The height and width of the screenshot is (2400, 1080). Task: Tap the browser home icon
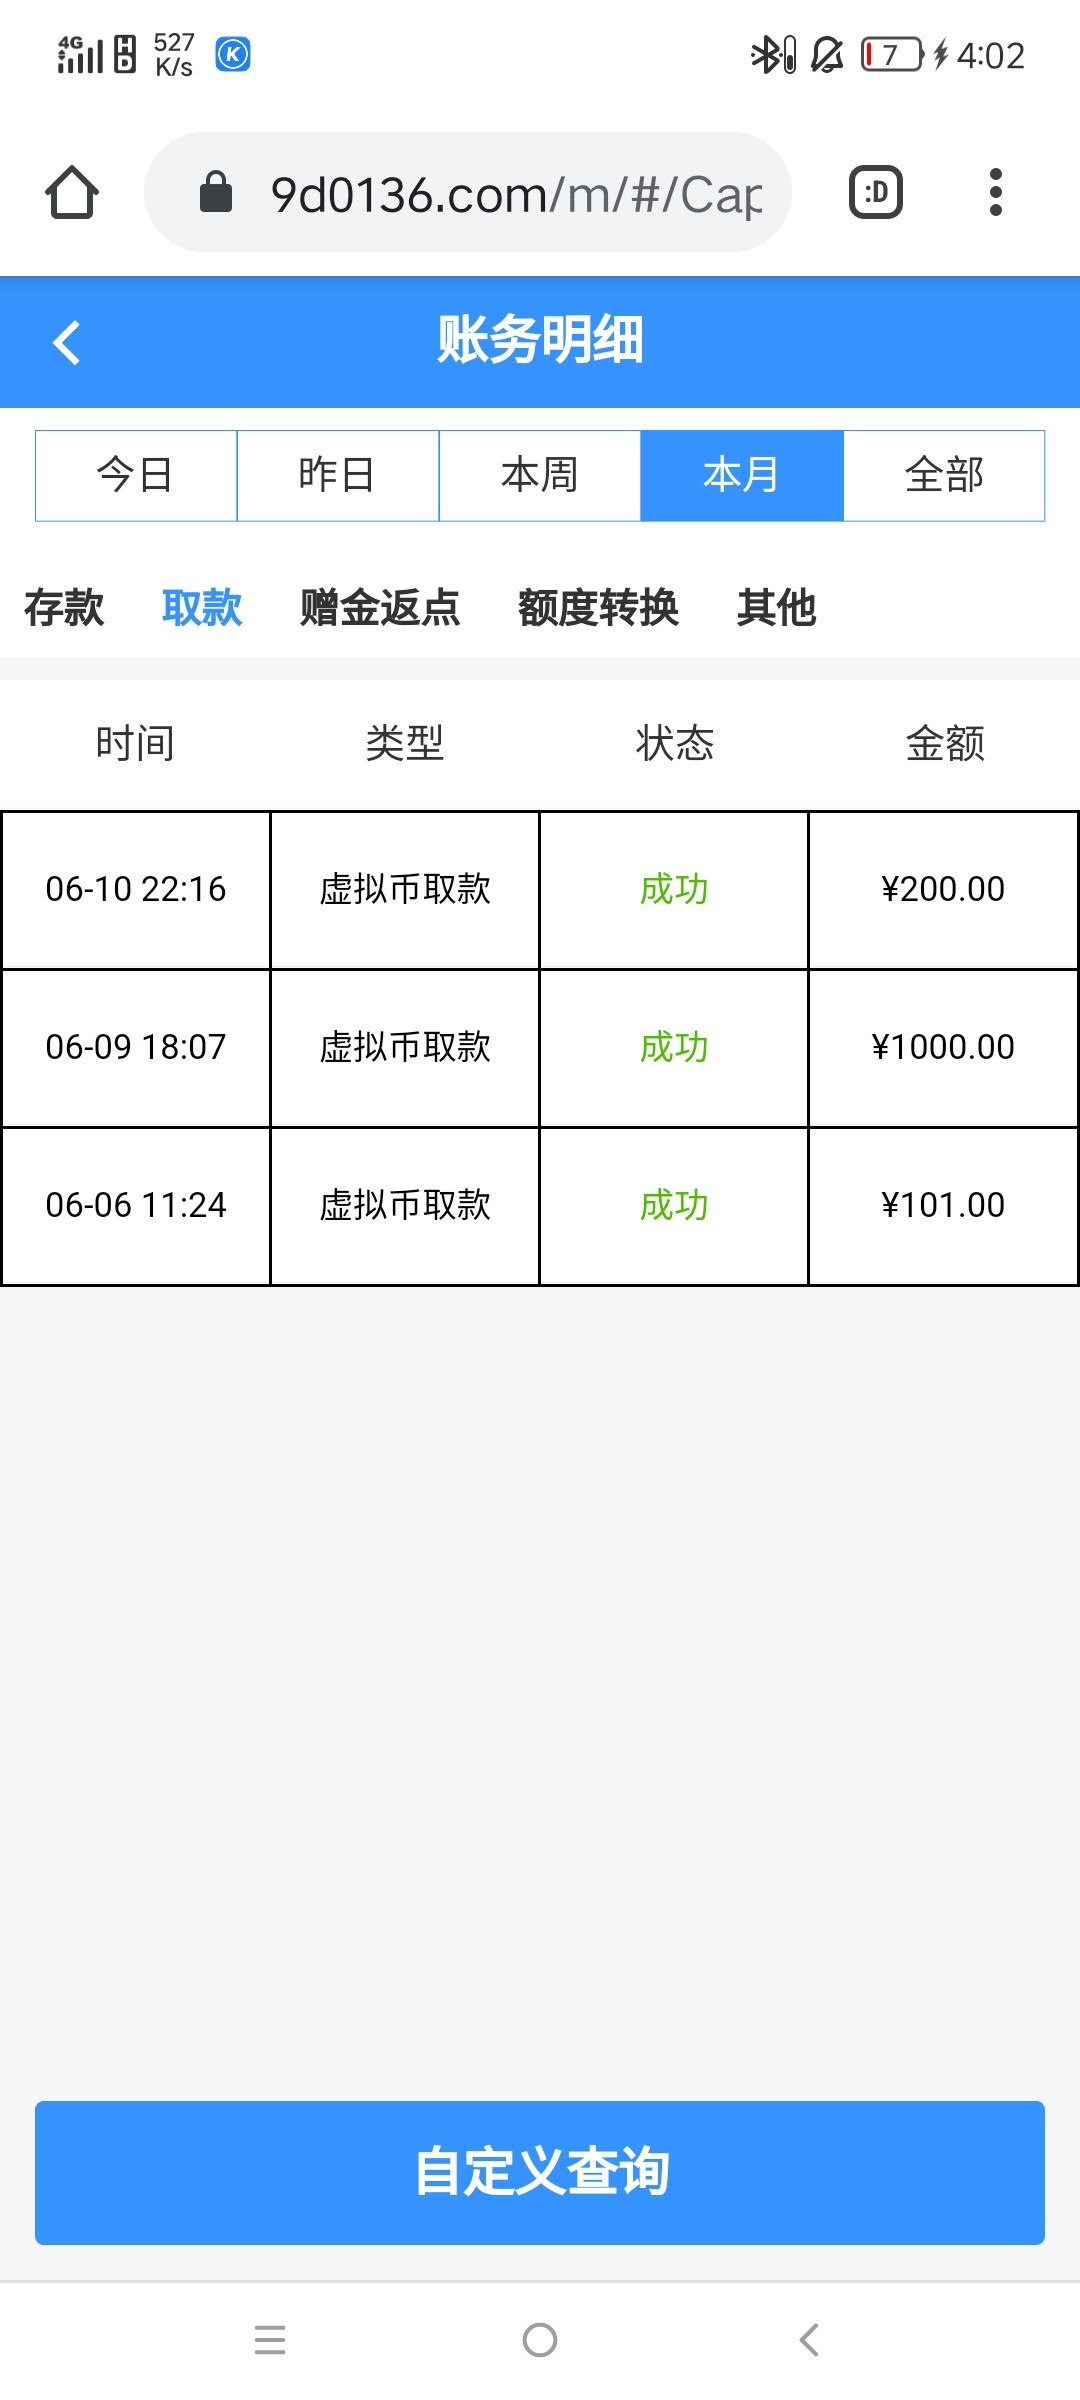(72, 192)
